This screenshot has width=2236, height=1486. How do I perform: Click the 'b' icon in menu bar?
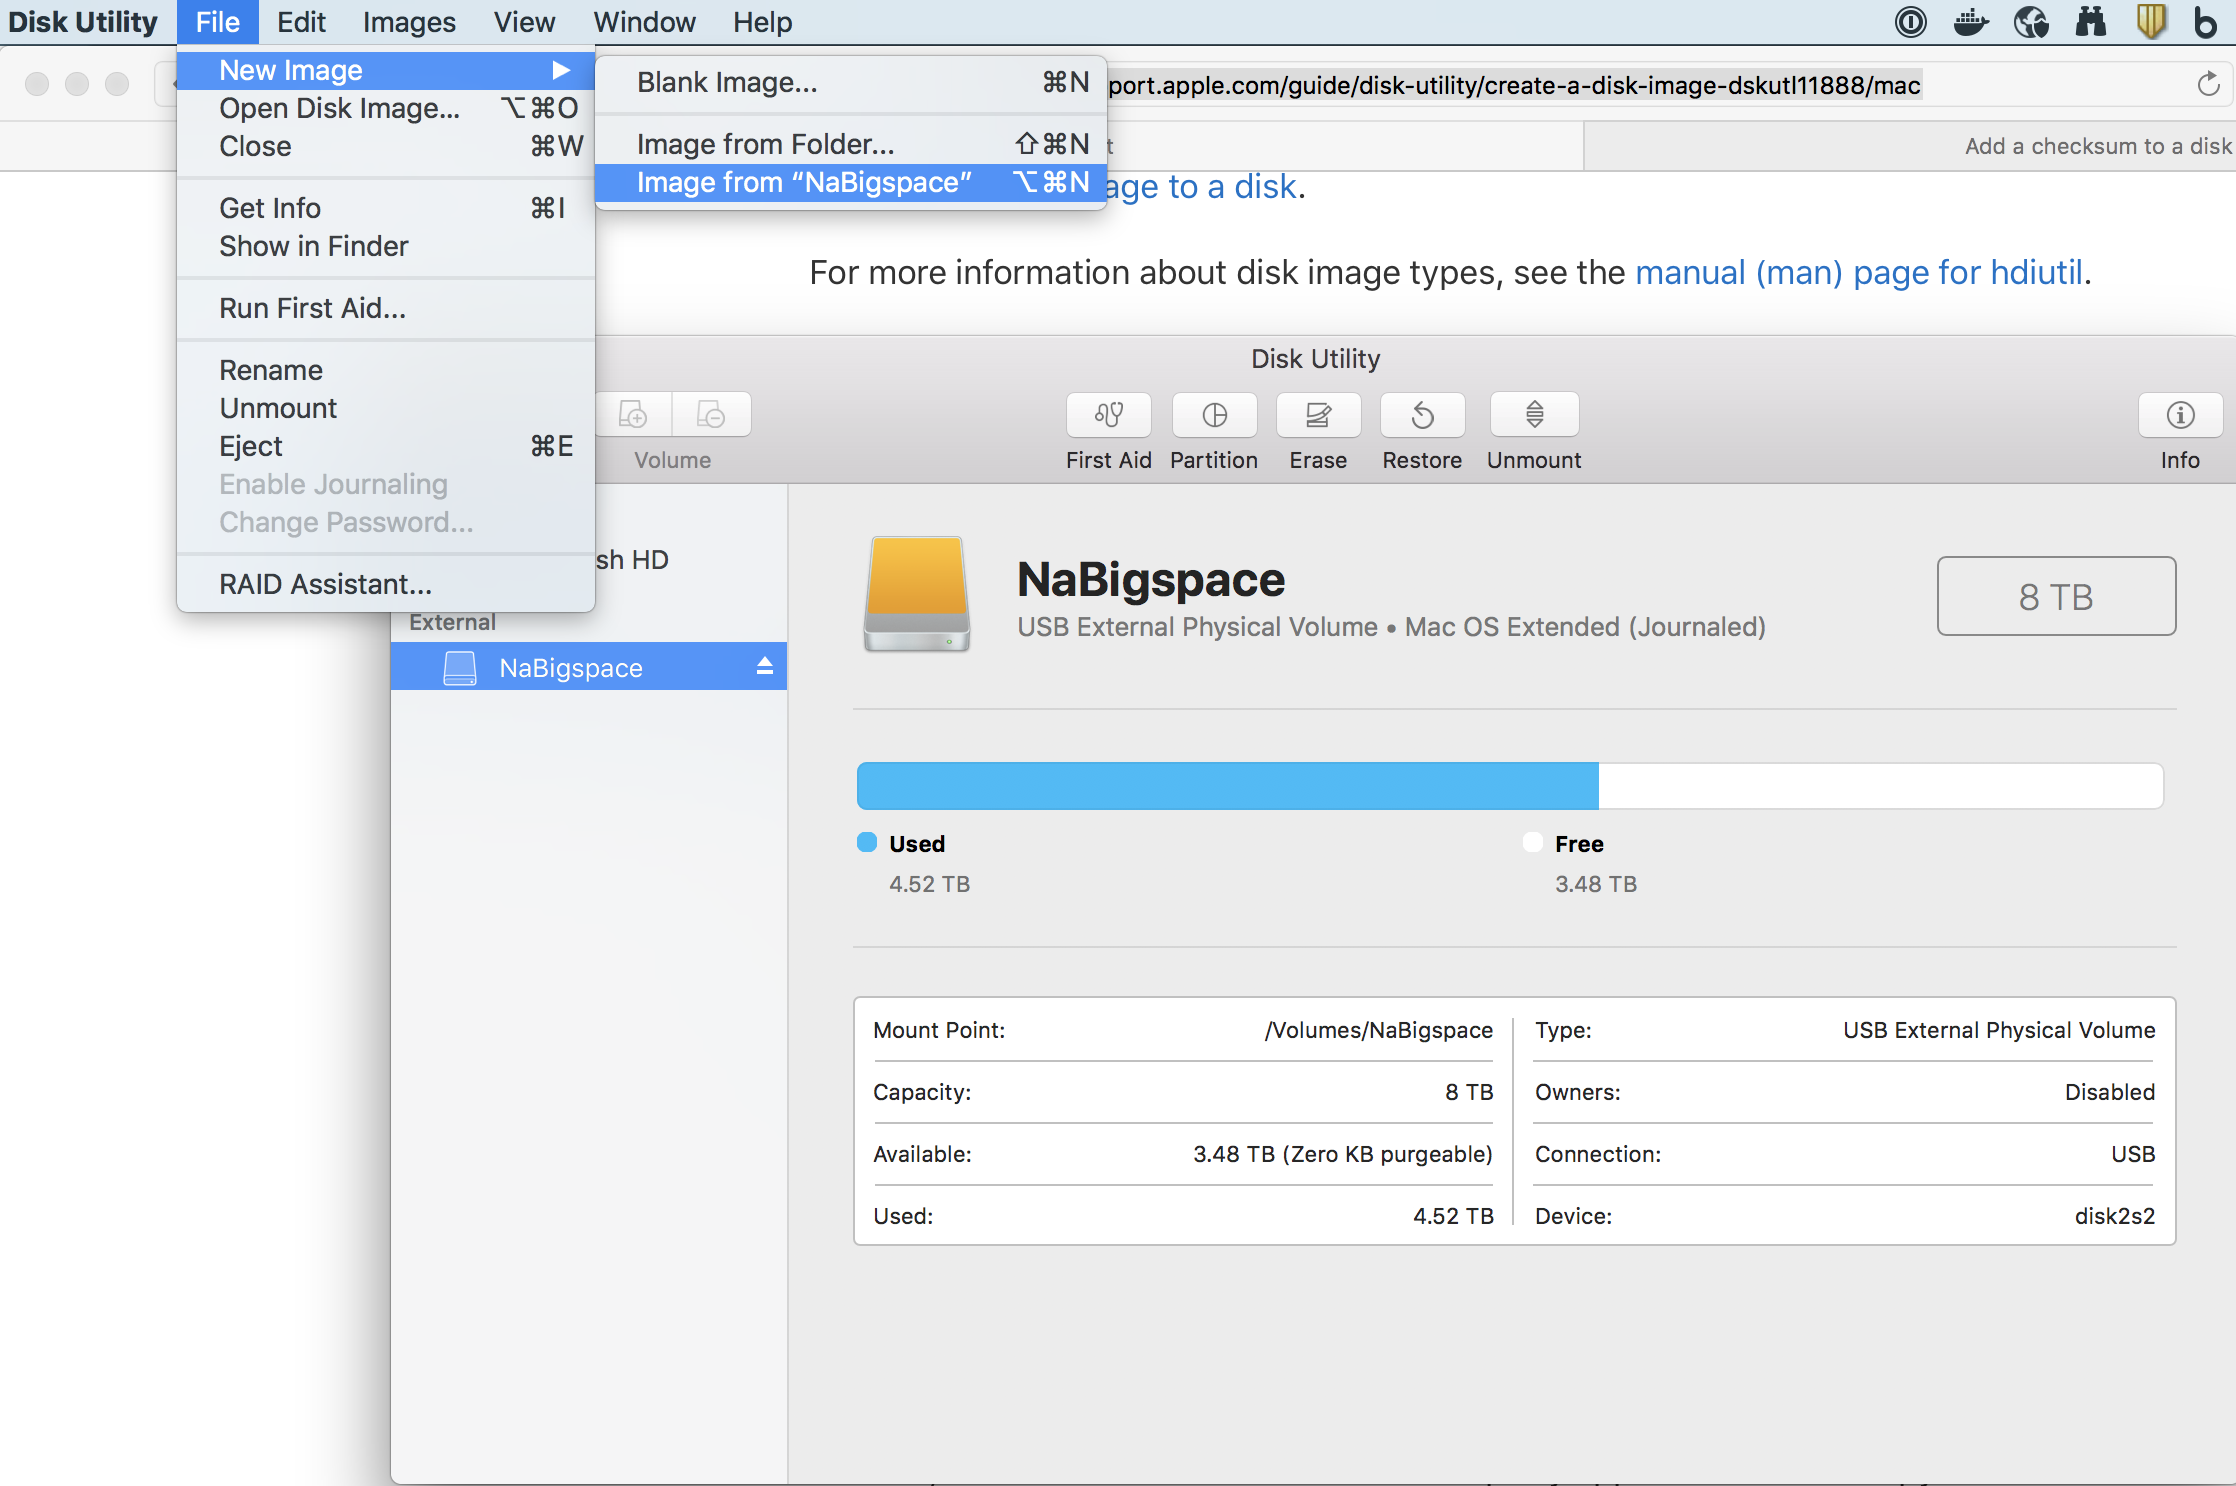2205,21
